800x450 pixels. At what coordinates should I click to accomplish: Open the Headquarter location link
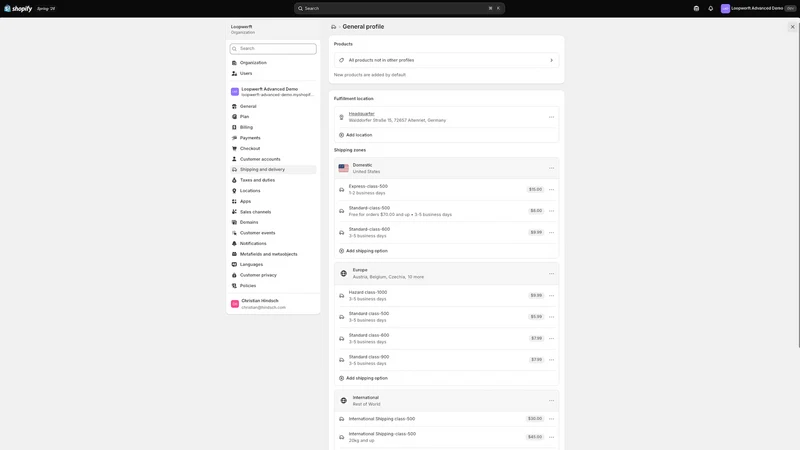point(361,114)
